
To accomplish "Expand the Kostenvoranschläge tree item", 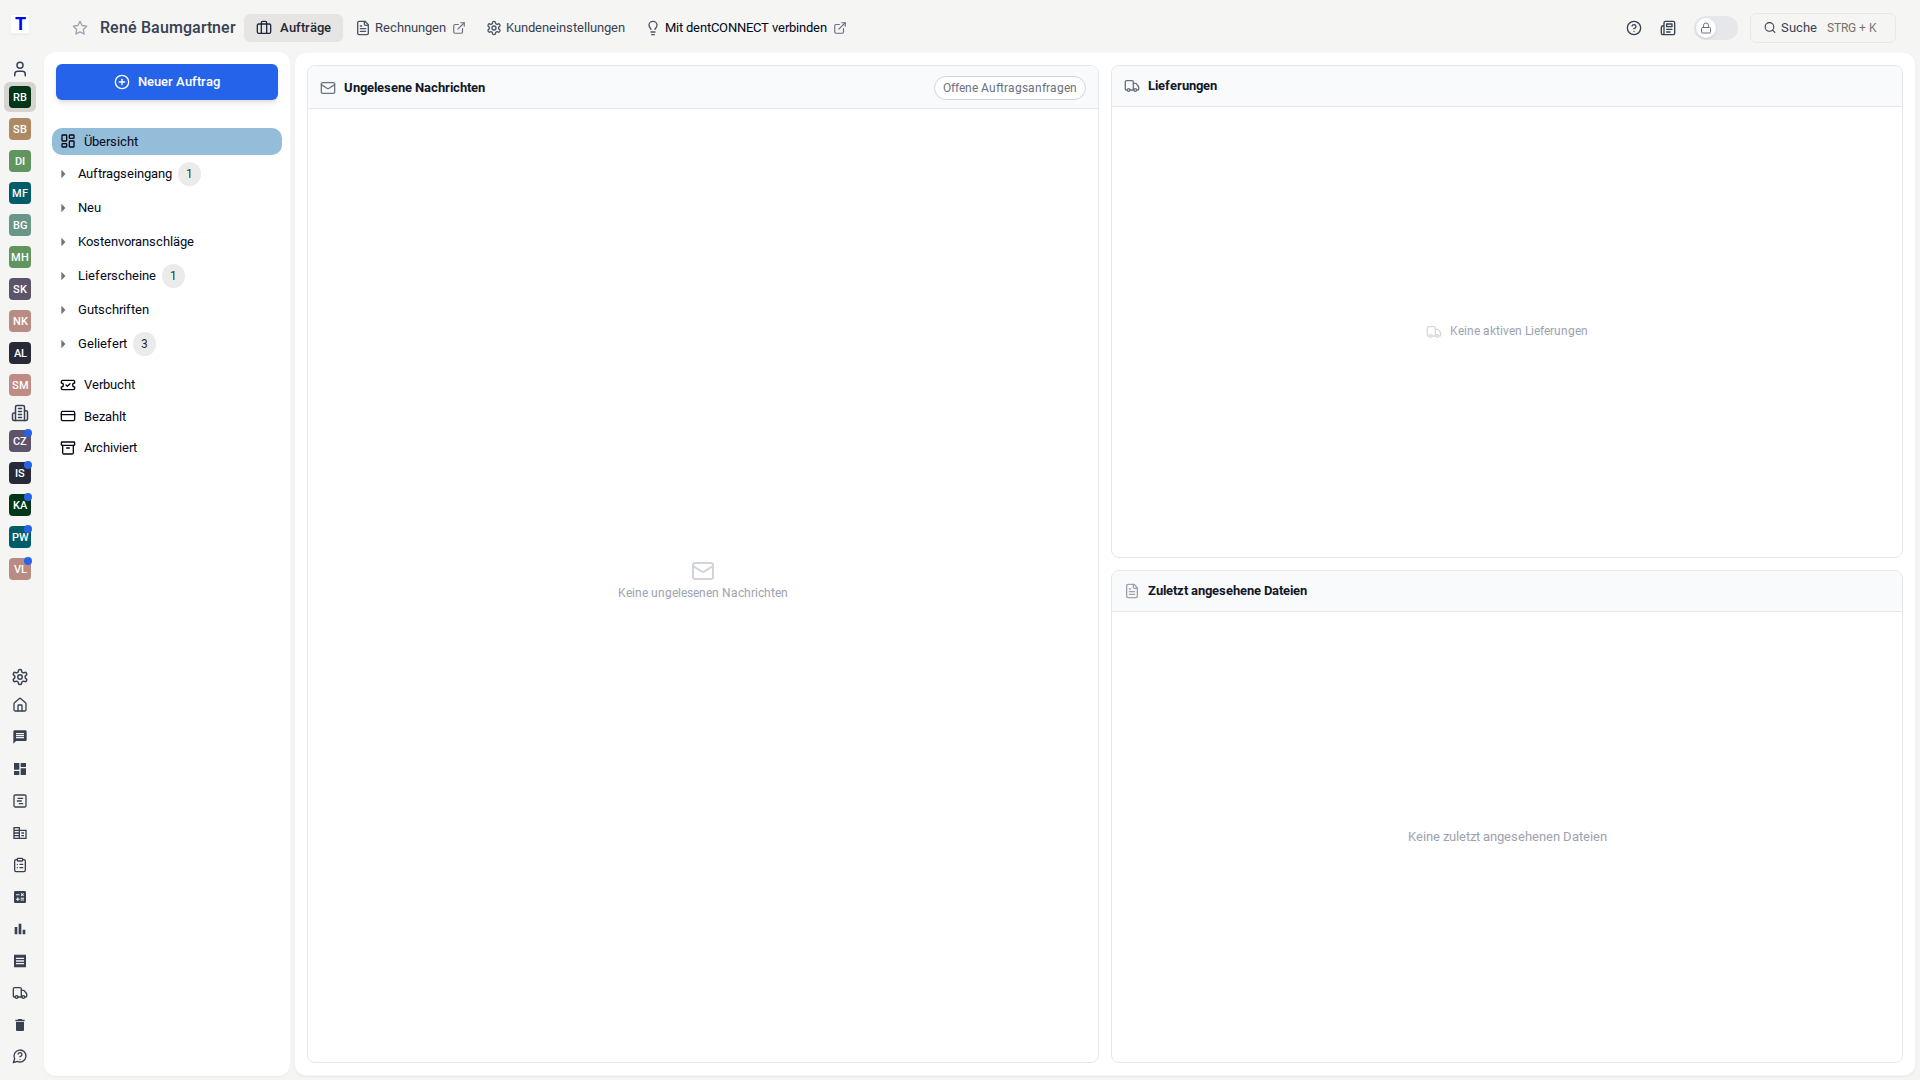I will click(x=63, y=242).
